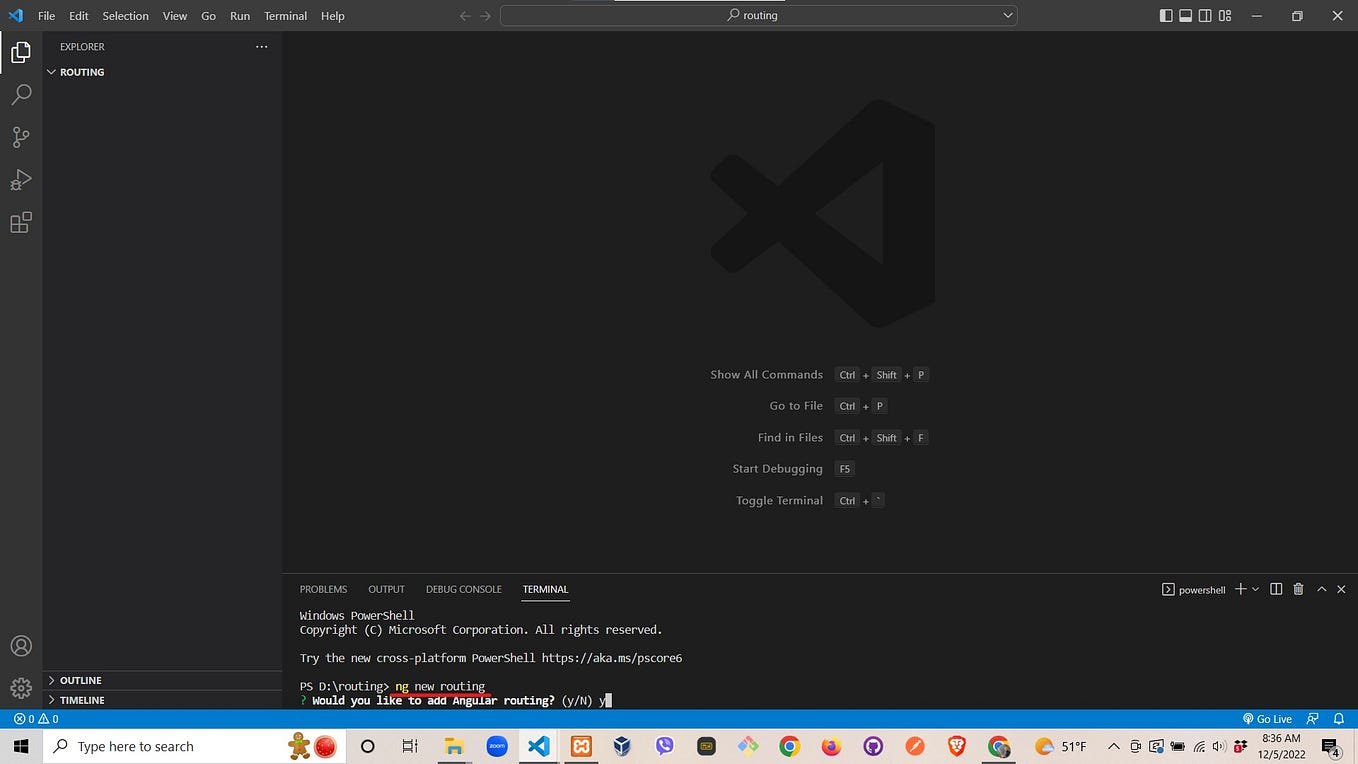
Task: Switch to the PROBLEMS tab
Action: (323, 589)
